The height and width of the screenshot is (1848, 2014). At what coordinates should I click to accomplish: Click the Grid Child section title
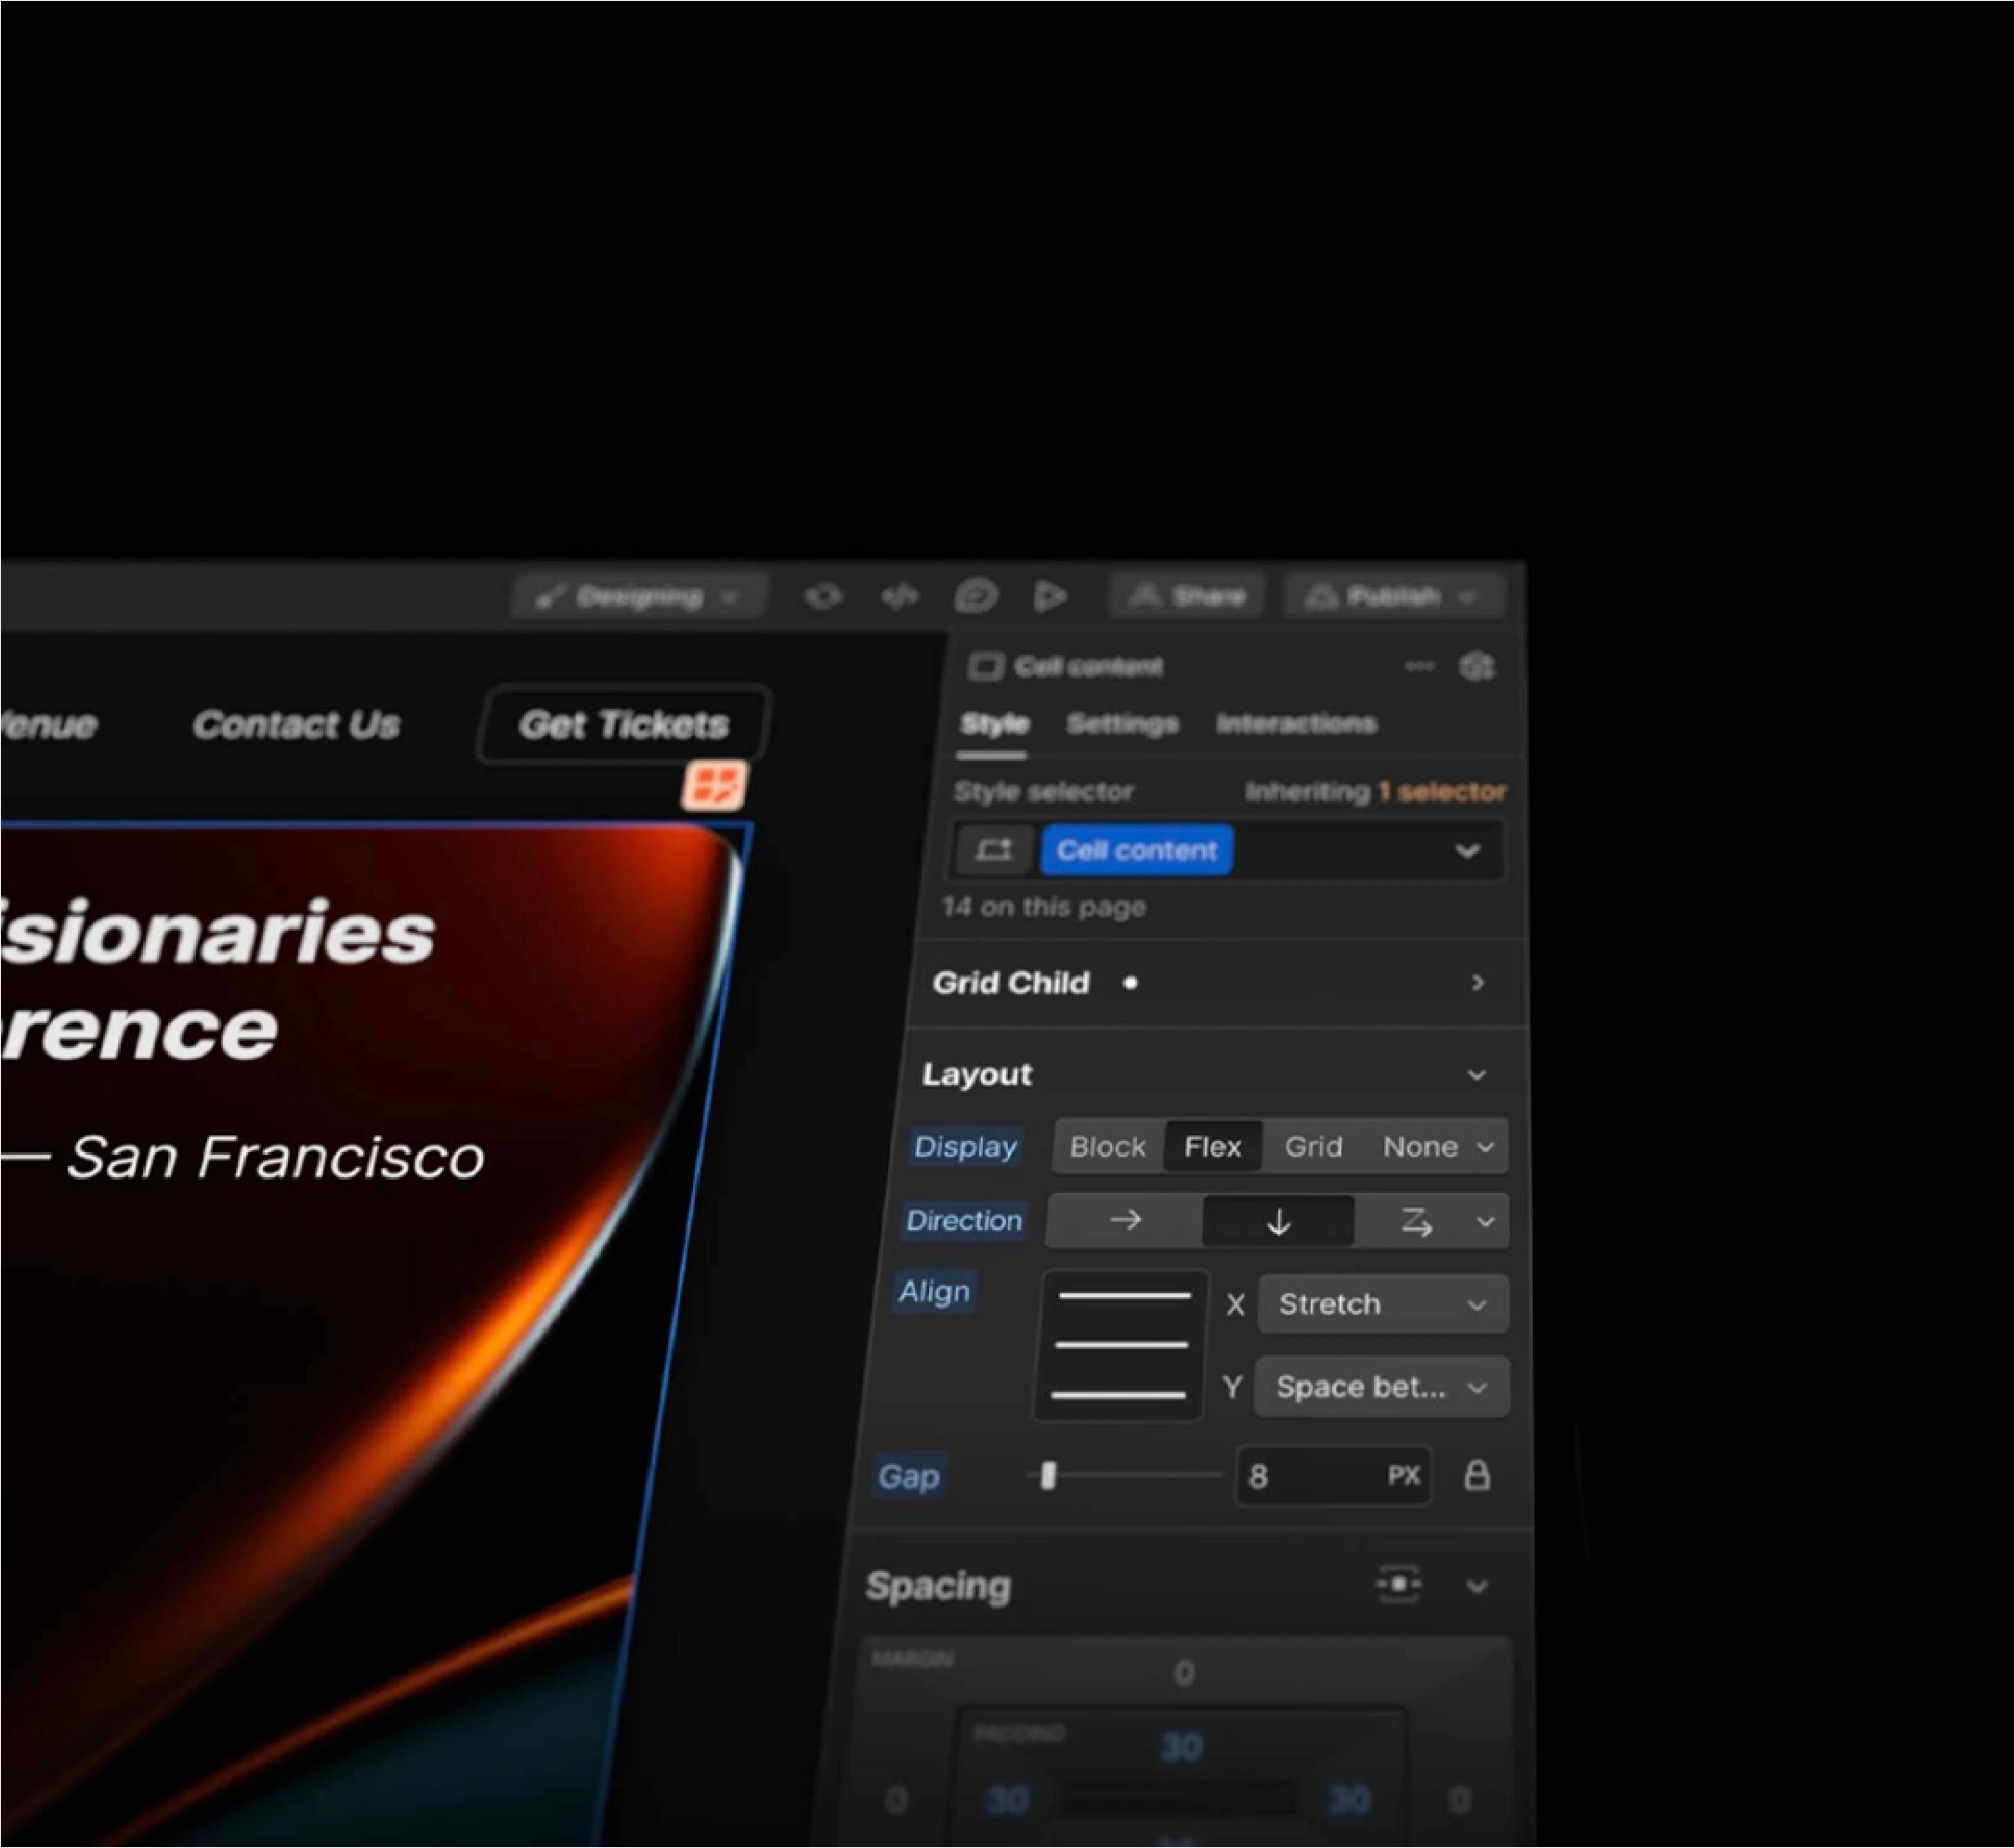1010,983
